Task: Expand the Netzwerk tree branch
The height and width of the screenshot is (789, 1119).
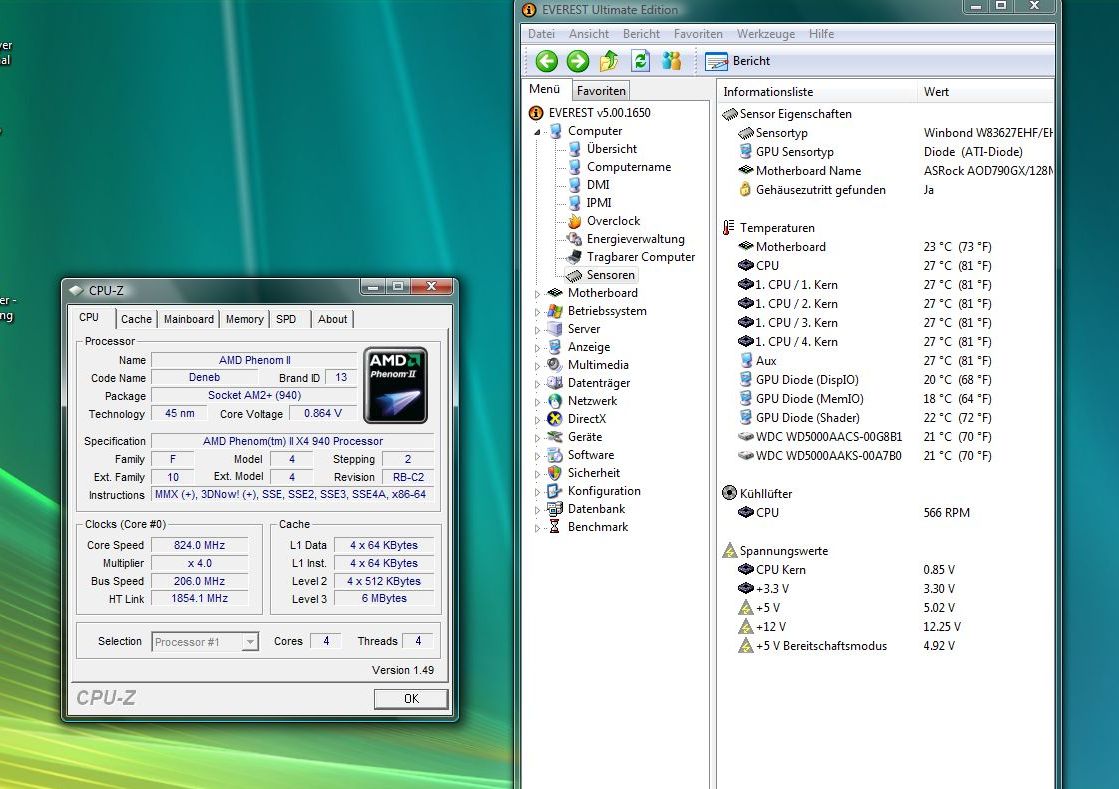Action: click(537, 402)
